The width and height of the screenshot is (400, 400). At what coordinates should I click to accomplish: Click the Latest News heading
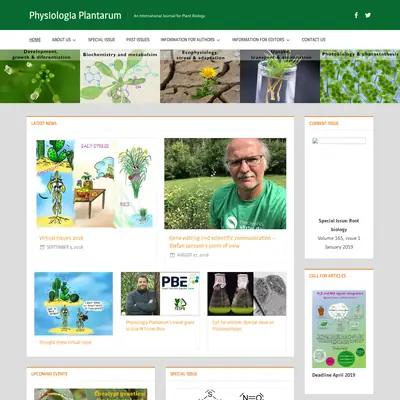(x=44, y=123)
